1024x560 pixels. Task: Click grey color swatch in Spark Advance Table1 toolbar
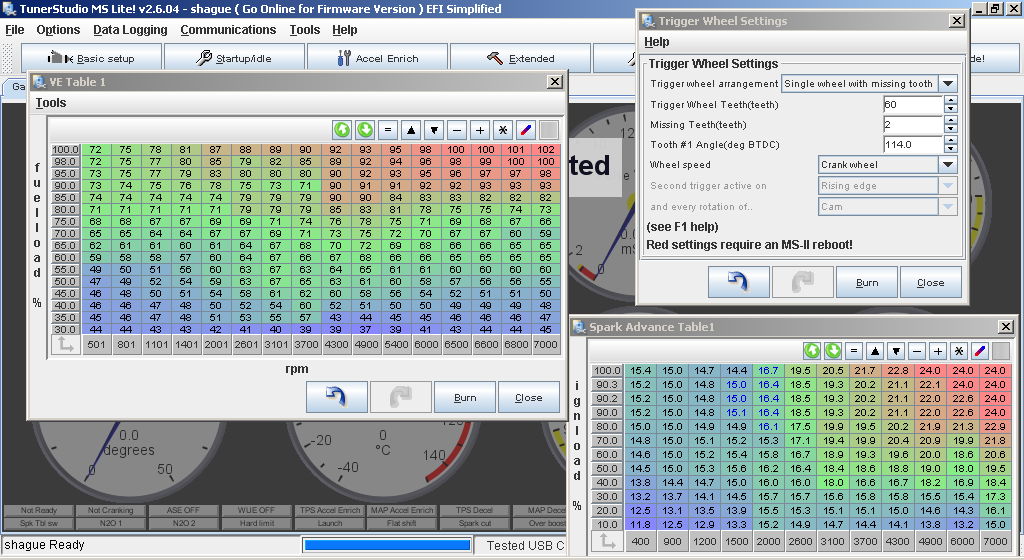pyautogui.click(x=1001, y=350)
